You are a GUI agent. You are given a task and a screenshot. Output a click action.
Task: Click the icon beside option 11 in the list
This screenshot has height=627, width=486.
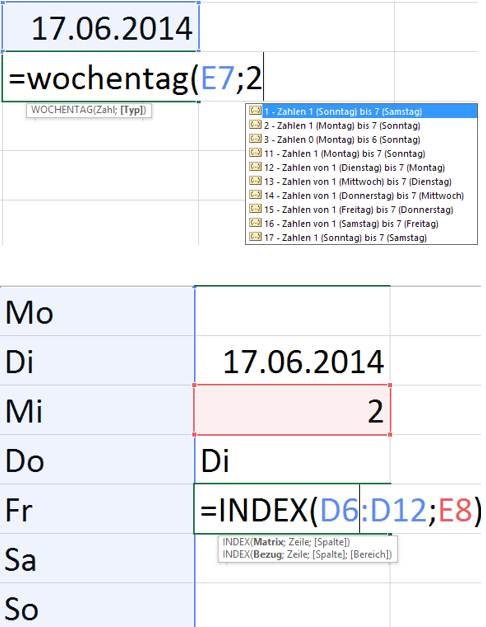(255, 152)
